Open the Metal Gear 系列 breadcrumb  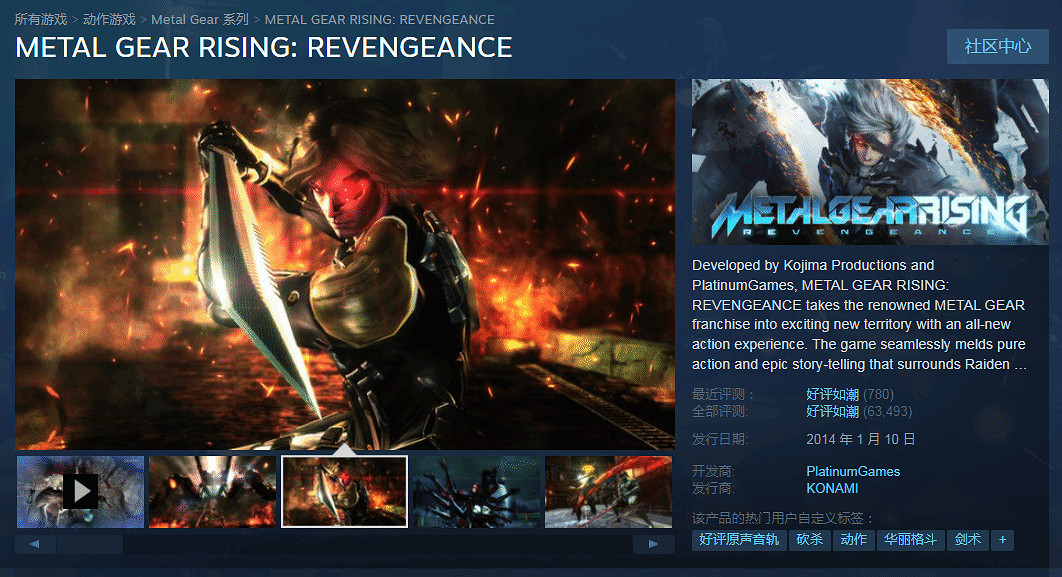pos(199,19)
